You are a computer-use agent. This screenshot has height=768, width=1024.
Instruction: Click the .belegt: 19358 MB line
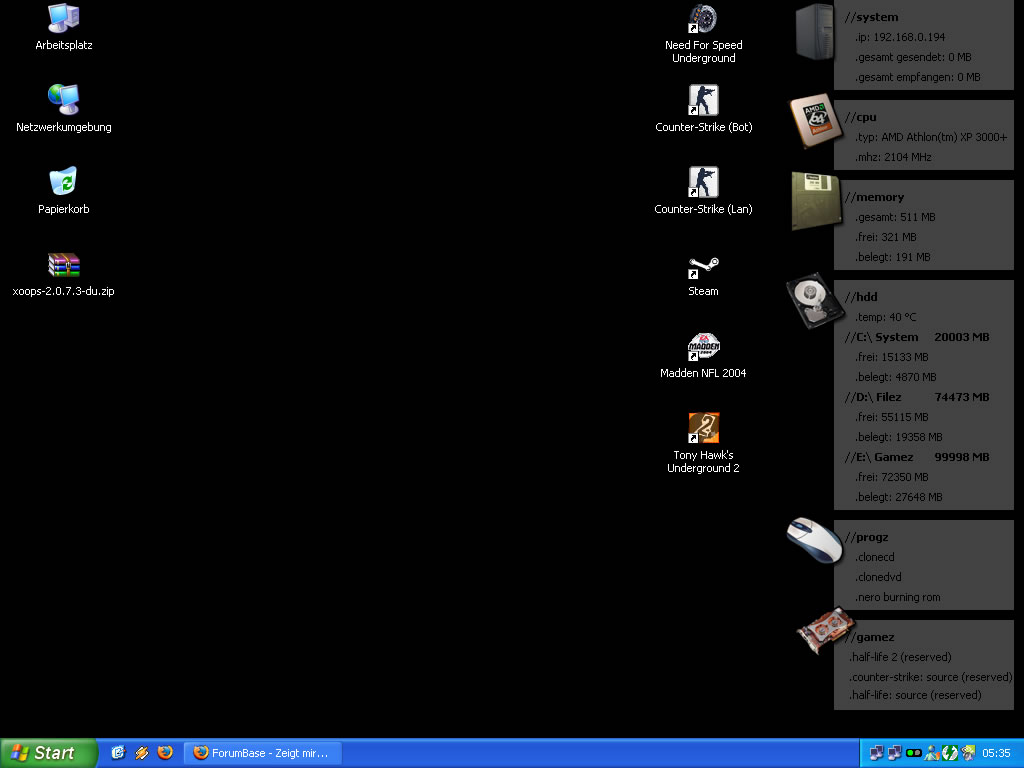point(899,437)
